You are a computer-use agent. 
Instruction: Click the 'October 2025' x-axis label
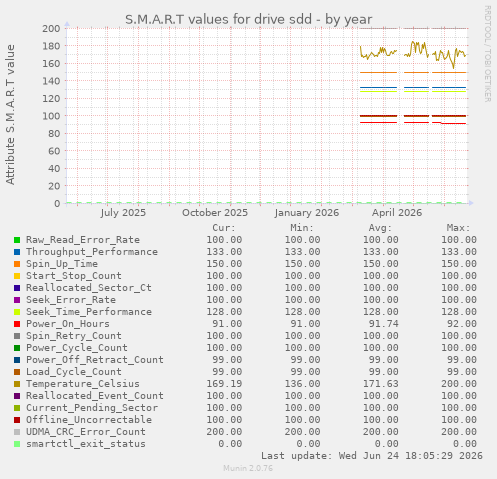[215, 213]
